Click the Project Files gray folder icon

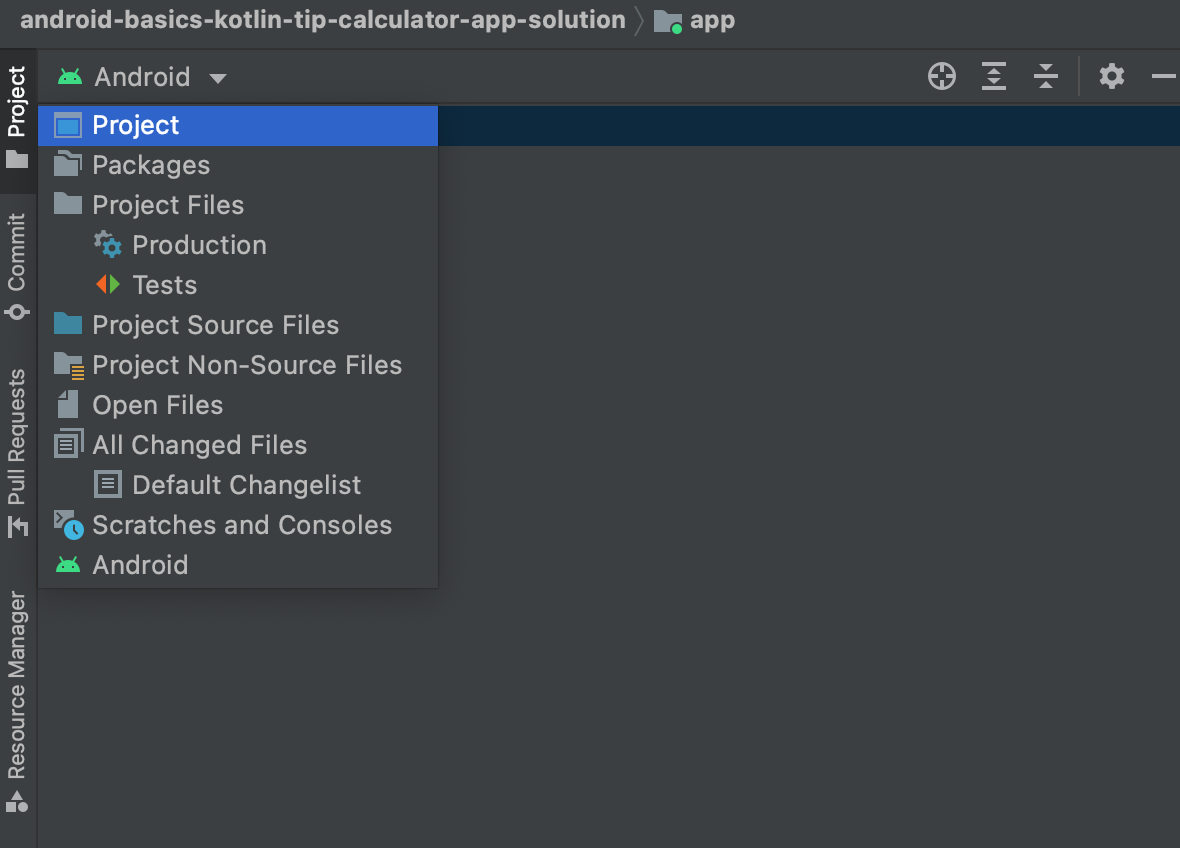68,203
